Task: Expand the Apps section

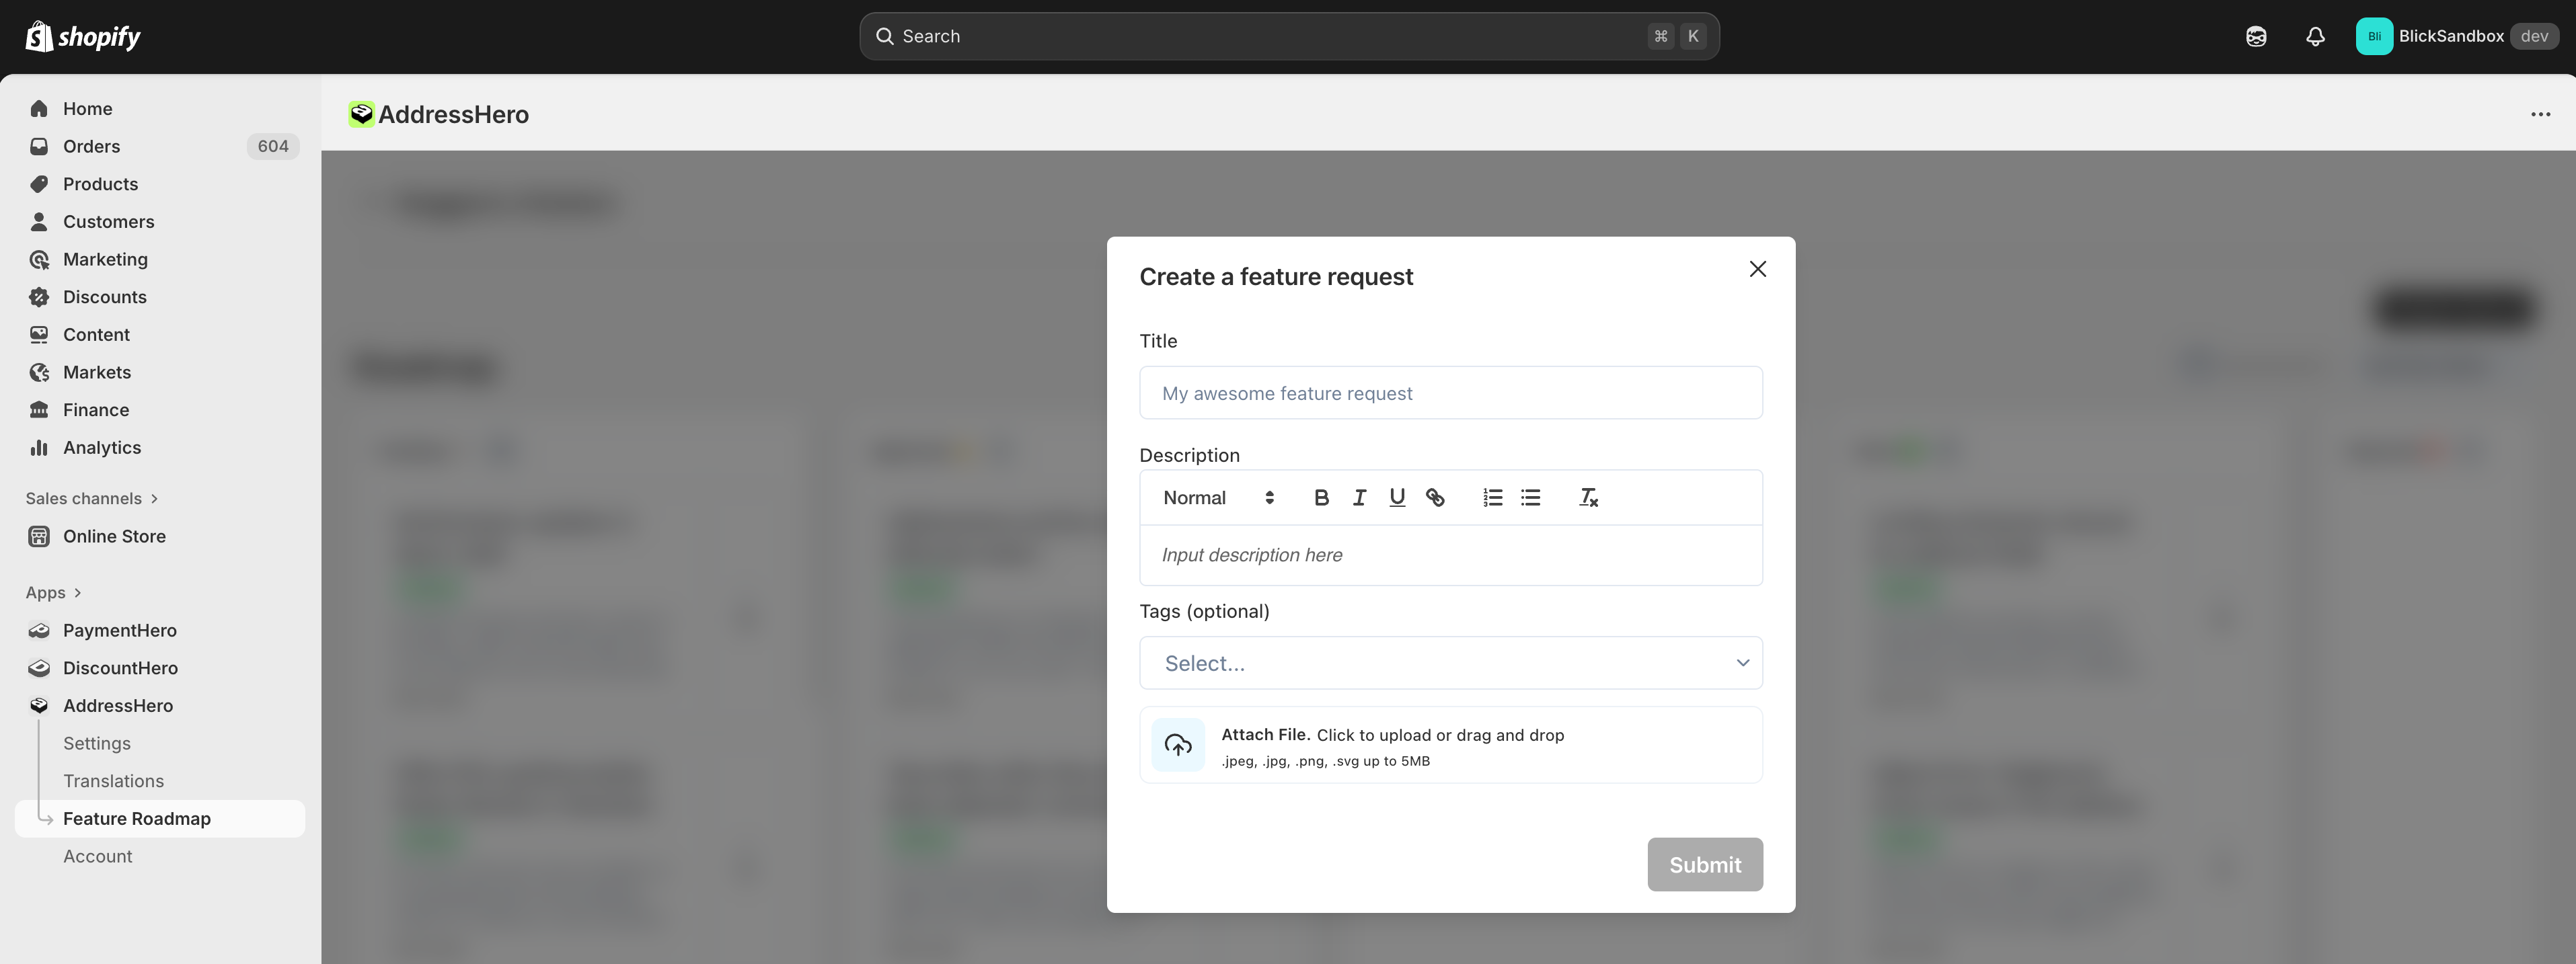Action: tap(54, 592)
